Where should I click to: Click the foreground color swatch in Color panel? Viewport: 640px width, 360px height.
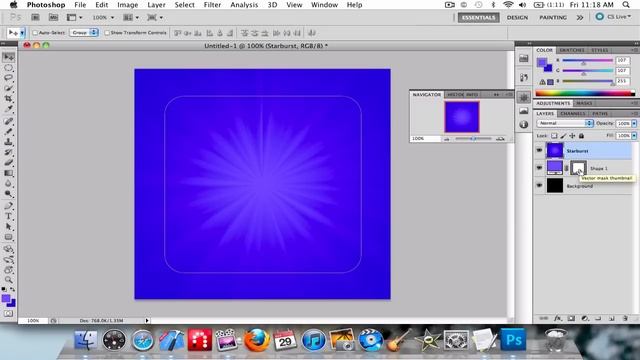542,63
